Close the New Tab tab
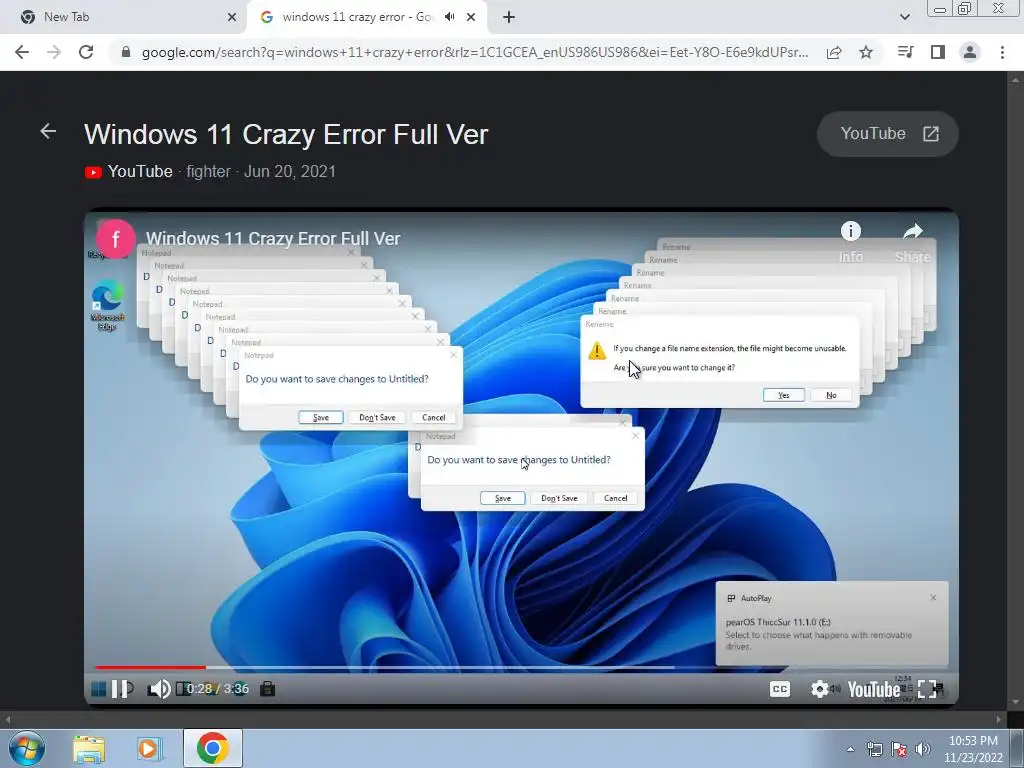1024x768 pixels. [x=232, y=17]
